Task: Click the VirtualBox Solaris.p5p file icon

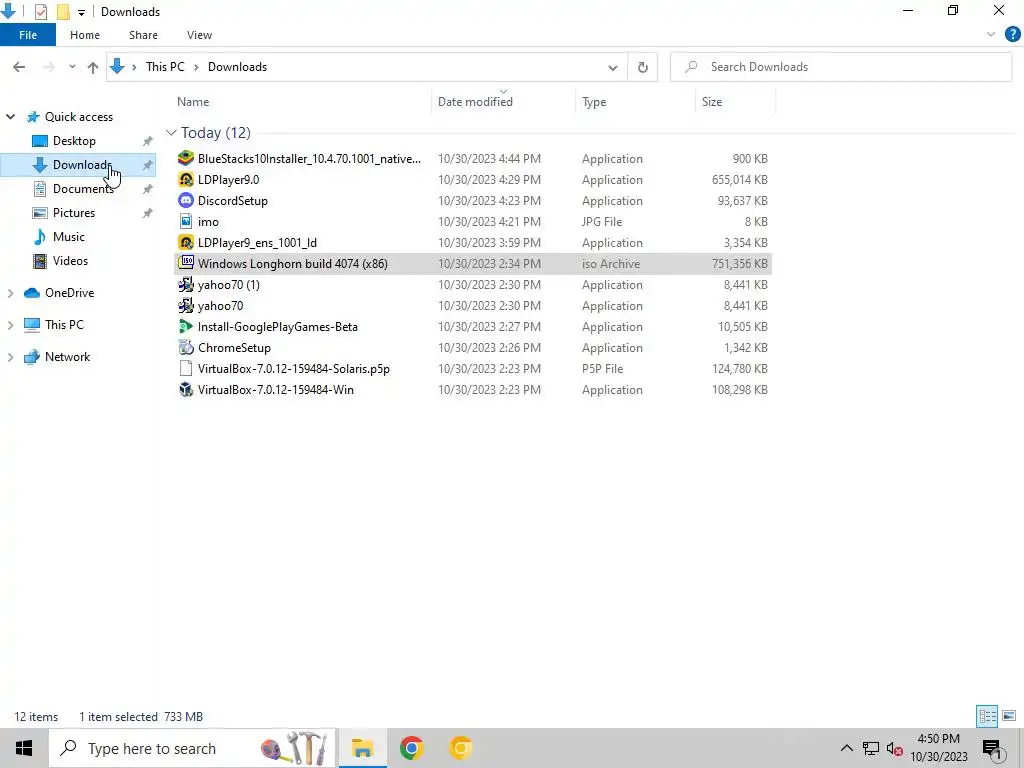Action: (186, 368)
